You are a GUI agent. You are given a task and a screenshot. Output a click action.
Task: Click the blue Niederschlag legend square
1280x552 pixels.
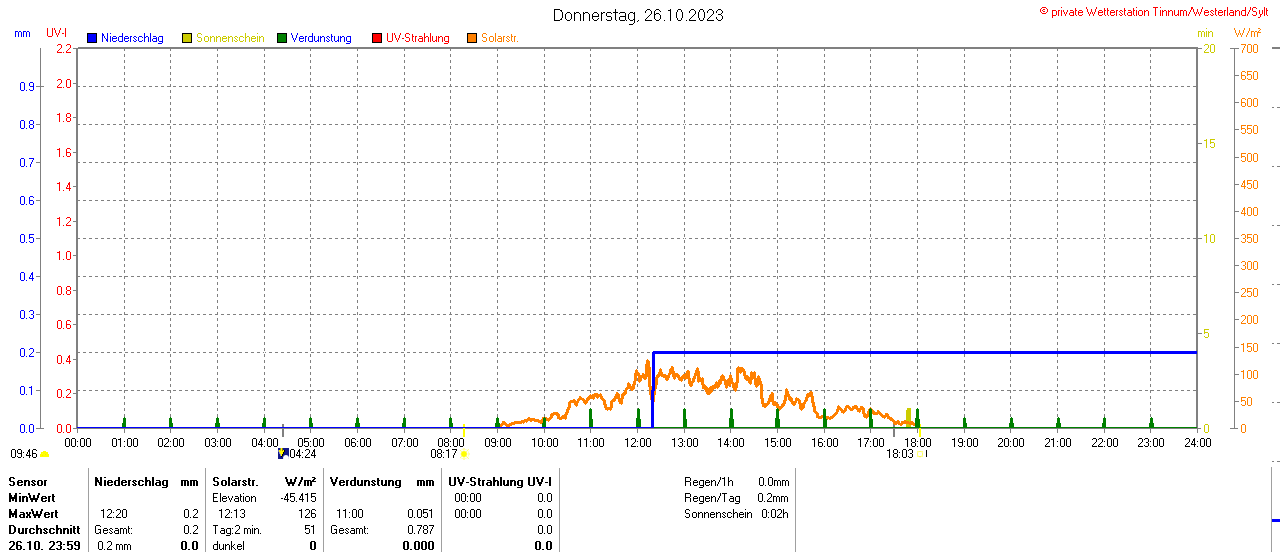click(92, 38)
